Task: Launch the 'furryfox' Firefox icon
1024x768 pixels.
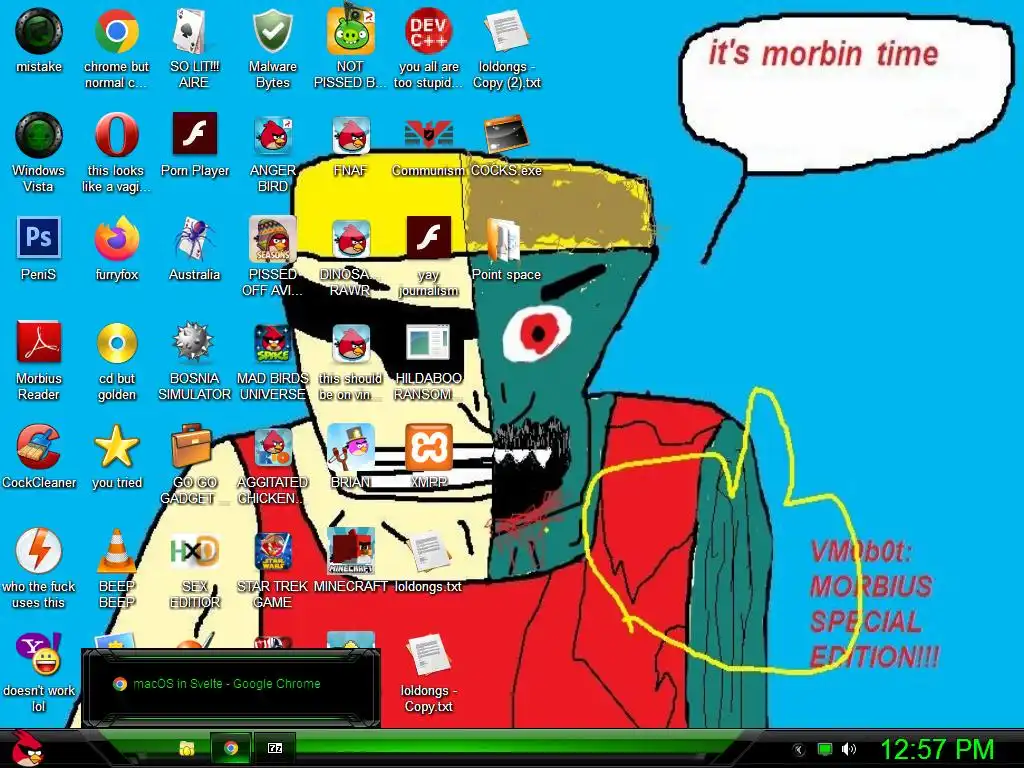Action: point(116,240)
